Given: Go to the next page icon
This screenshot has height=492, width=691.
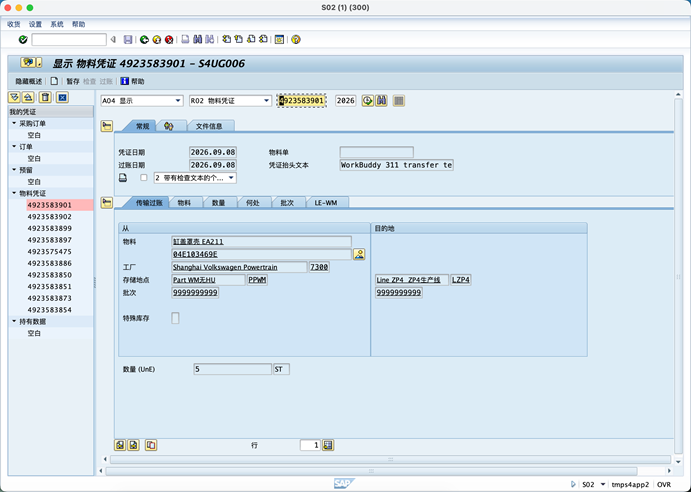Looking at the screenshot, I should 251,40.
